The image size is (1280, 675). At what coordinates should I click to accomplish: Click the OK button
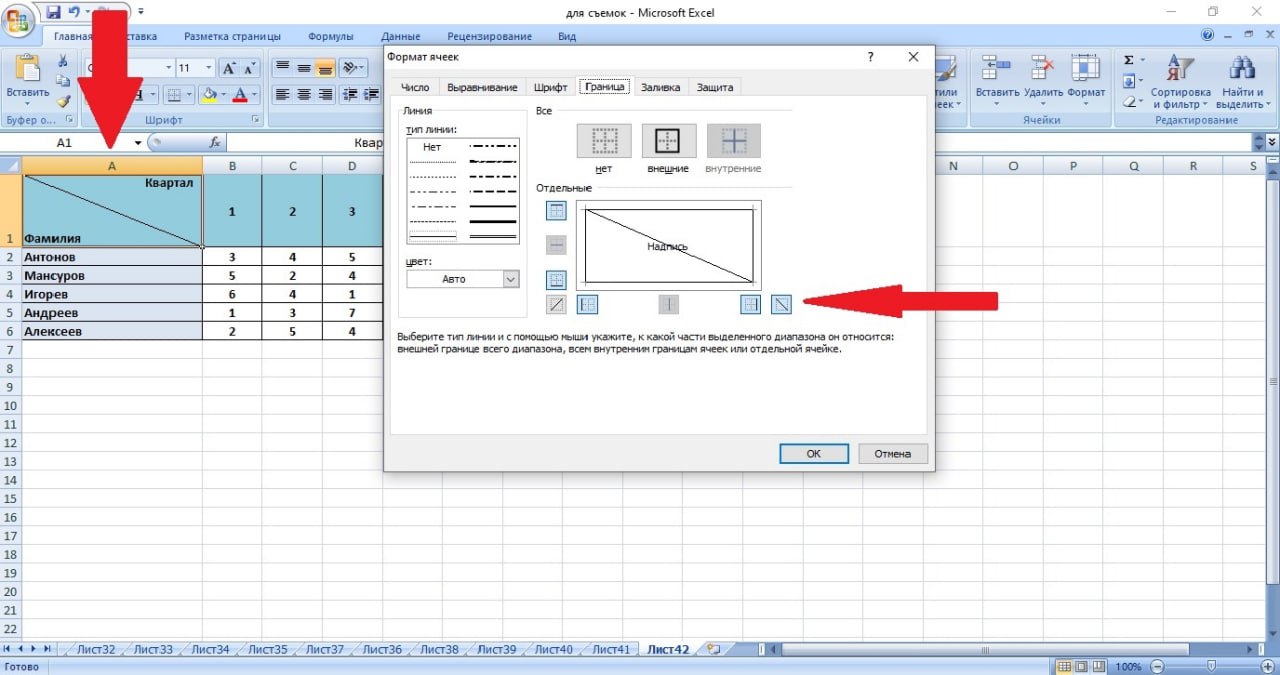pyautogui.click(x=814, y=453)
